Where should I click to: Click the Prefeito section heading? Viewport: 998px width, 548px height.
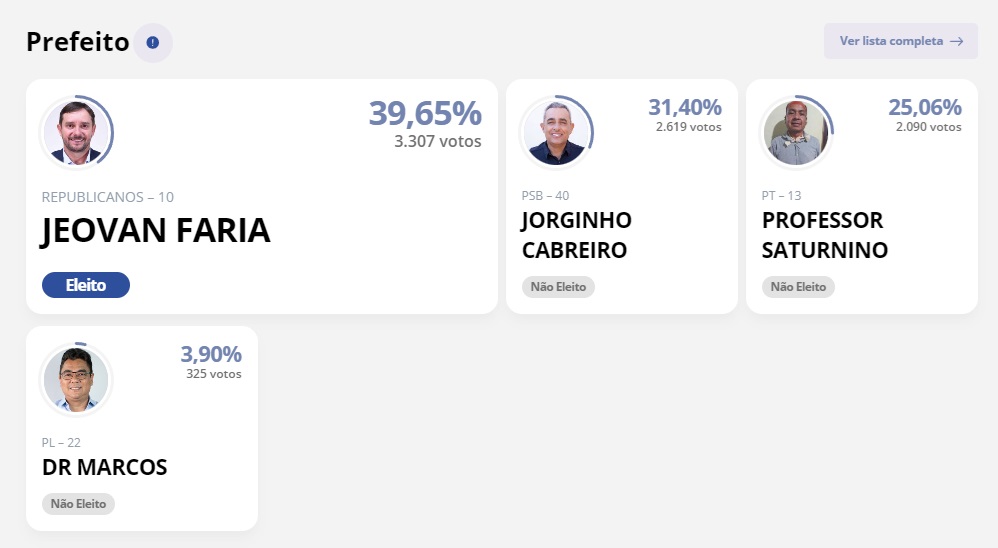(78, 42)
